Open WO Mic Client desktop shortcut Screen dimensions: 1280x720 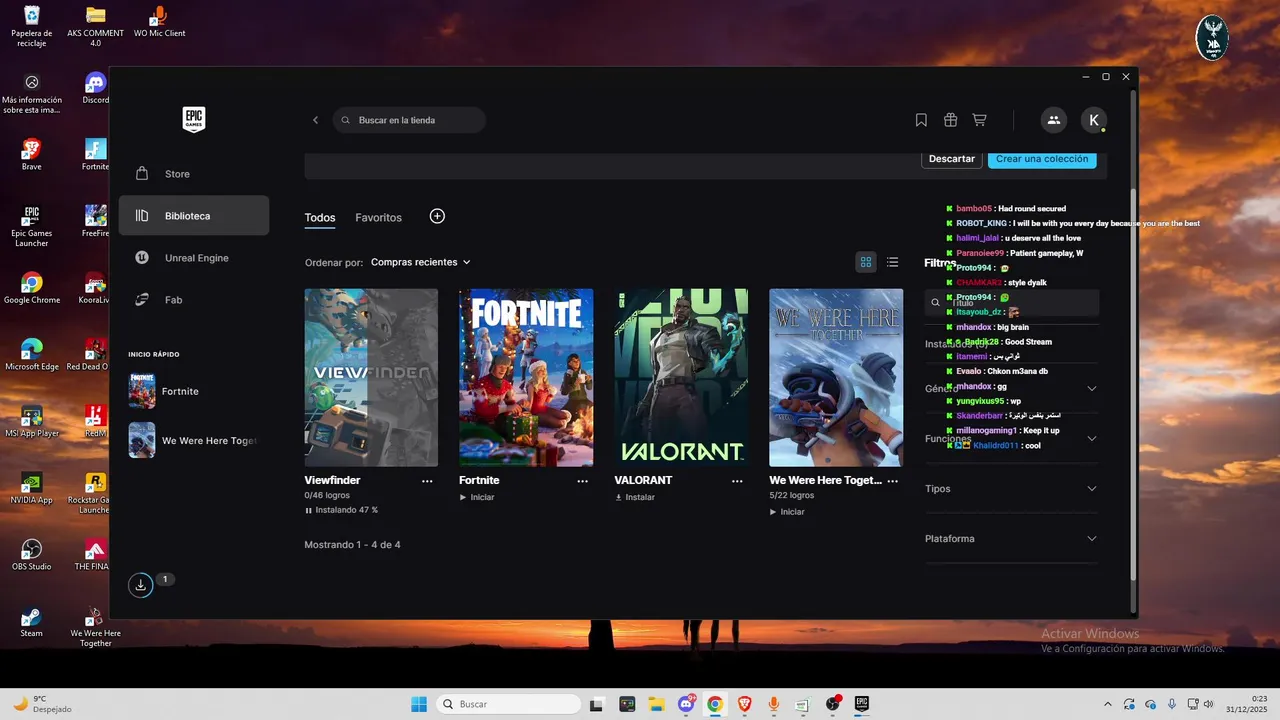pyautogui.click(x=159, y=22)
